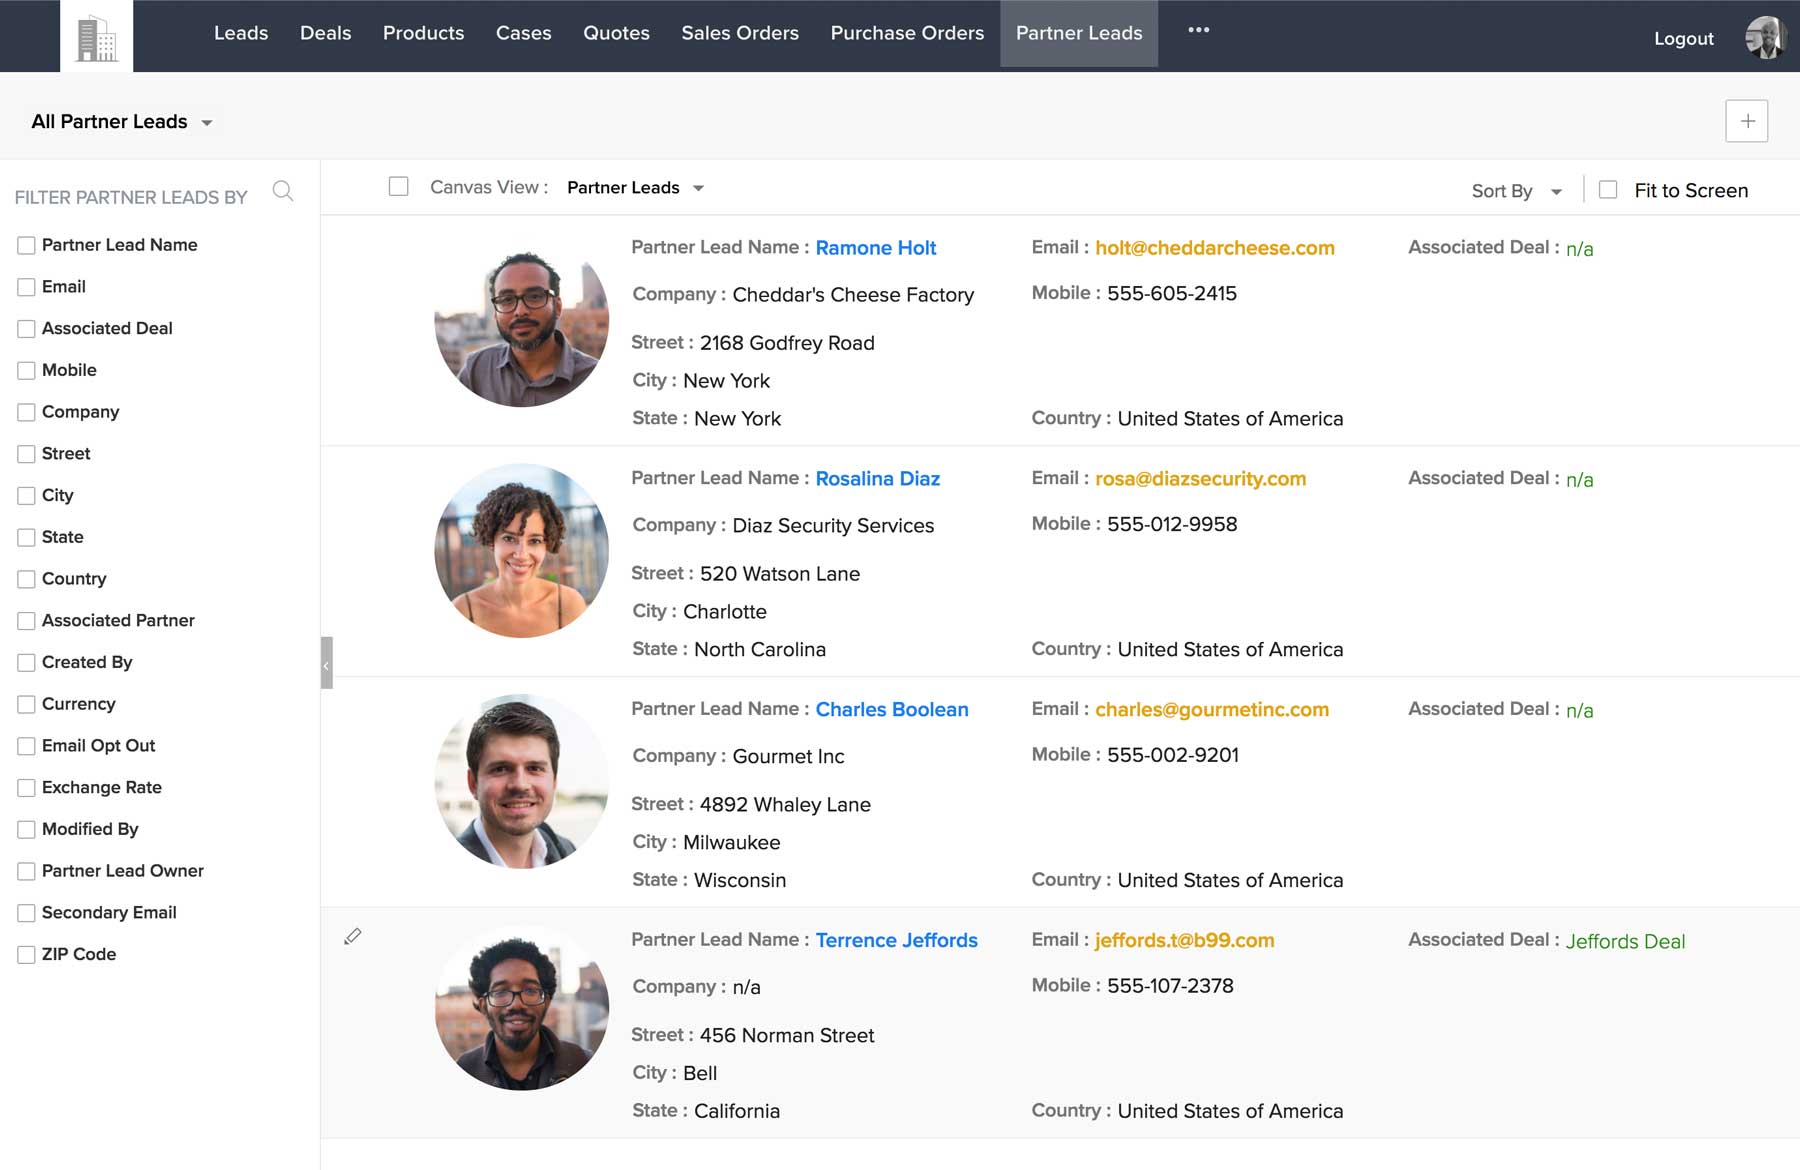This screenshot has width=1800, height=1170.
Task: Expand the All Partner Leads view dropdown
Action: click(122, 122)
